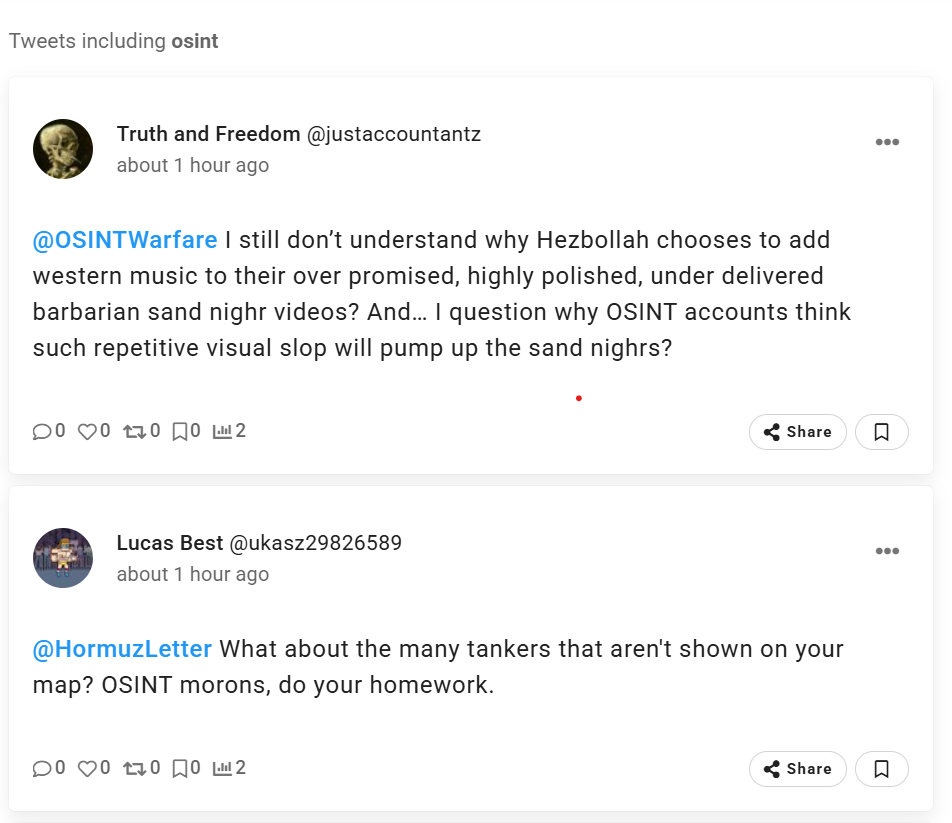Open three-dot menu on Truth and Freedom tweet
The width and height of the screenshot is (952, 823).
(887, 143)
